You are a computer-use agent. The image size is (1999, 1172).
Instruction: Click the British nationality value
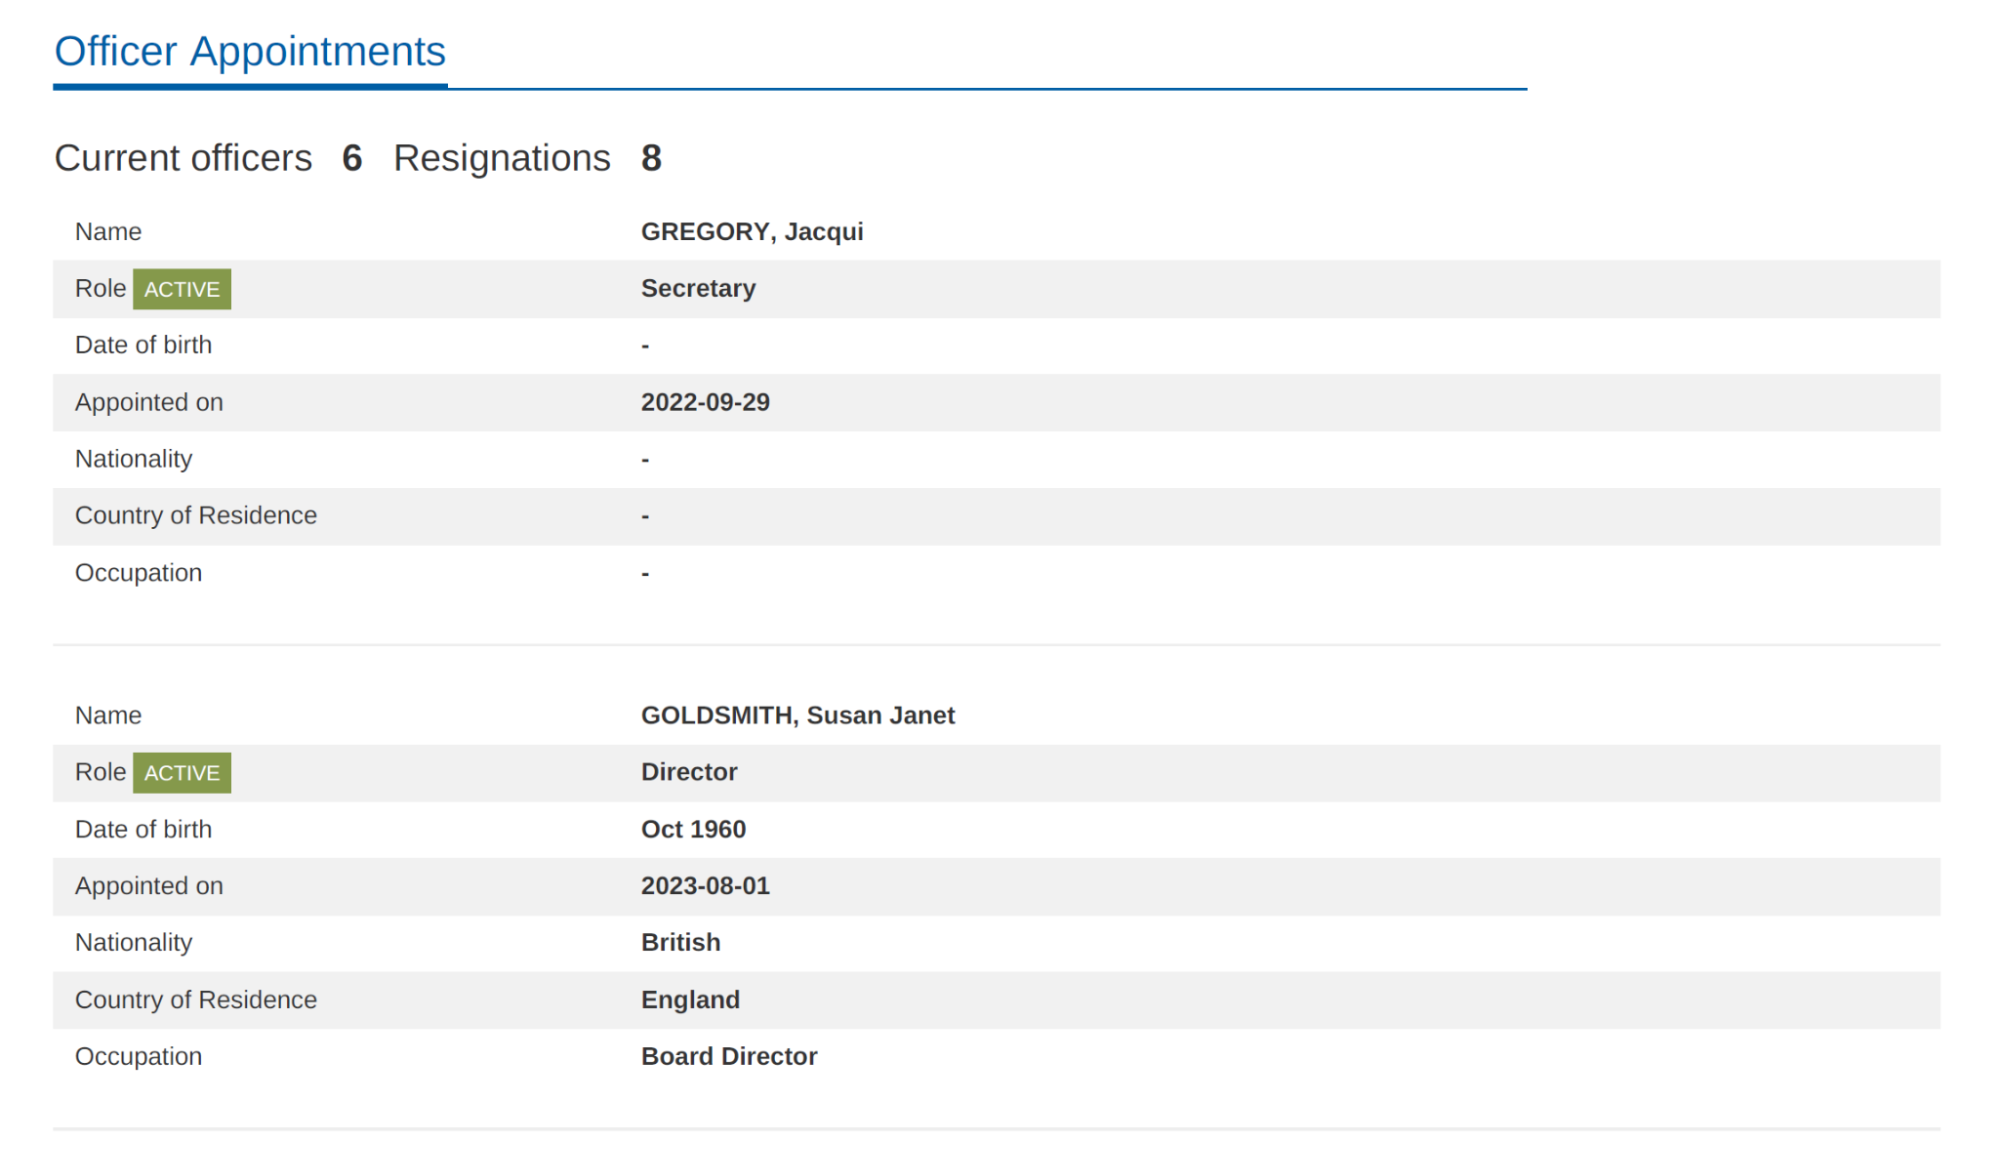click(x=680, y=941)
